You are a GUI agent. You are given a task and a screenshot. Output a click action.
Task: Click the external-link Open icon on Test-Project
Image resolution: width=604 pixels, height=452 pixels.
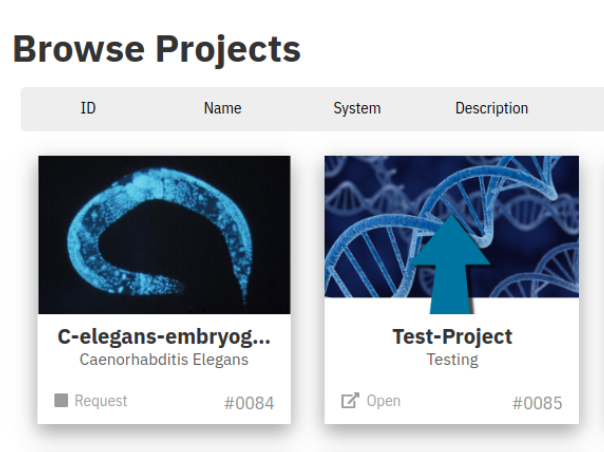tap(349, 401)
